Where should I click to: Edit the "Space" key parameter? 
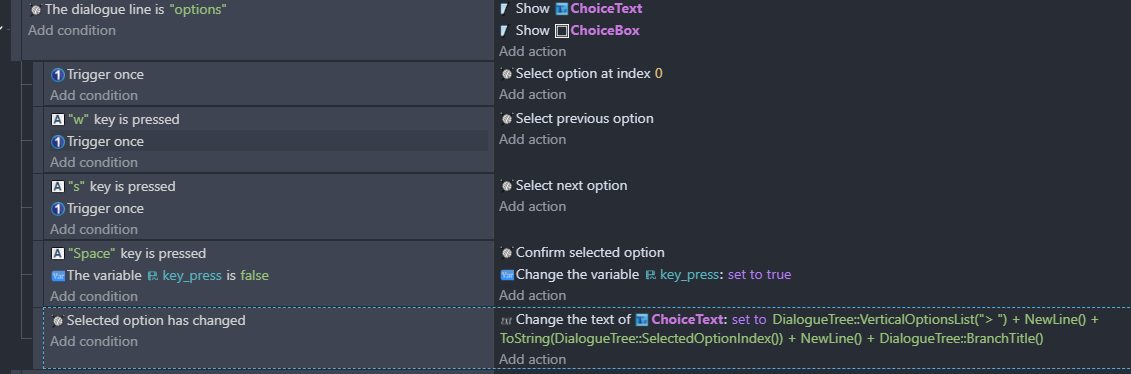92,254
